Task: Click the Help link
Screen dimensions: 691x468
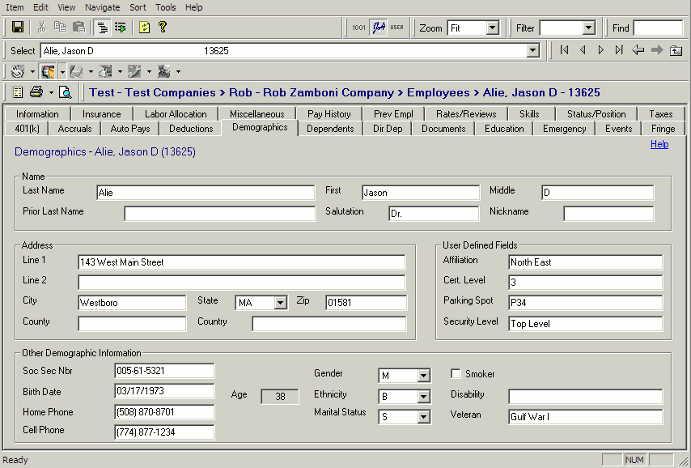Action: 659,144
